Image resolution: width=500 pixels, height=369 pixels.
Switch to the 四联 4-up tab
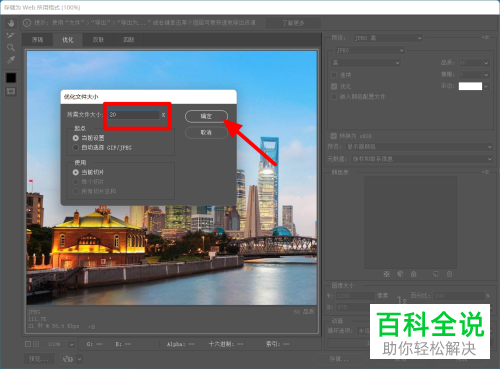[129, 40]
